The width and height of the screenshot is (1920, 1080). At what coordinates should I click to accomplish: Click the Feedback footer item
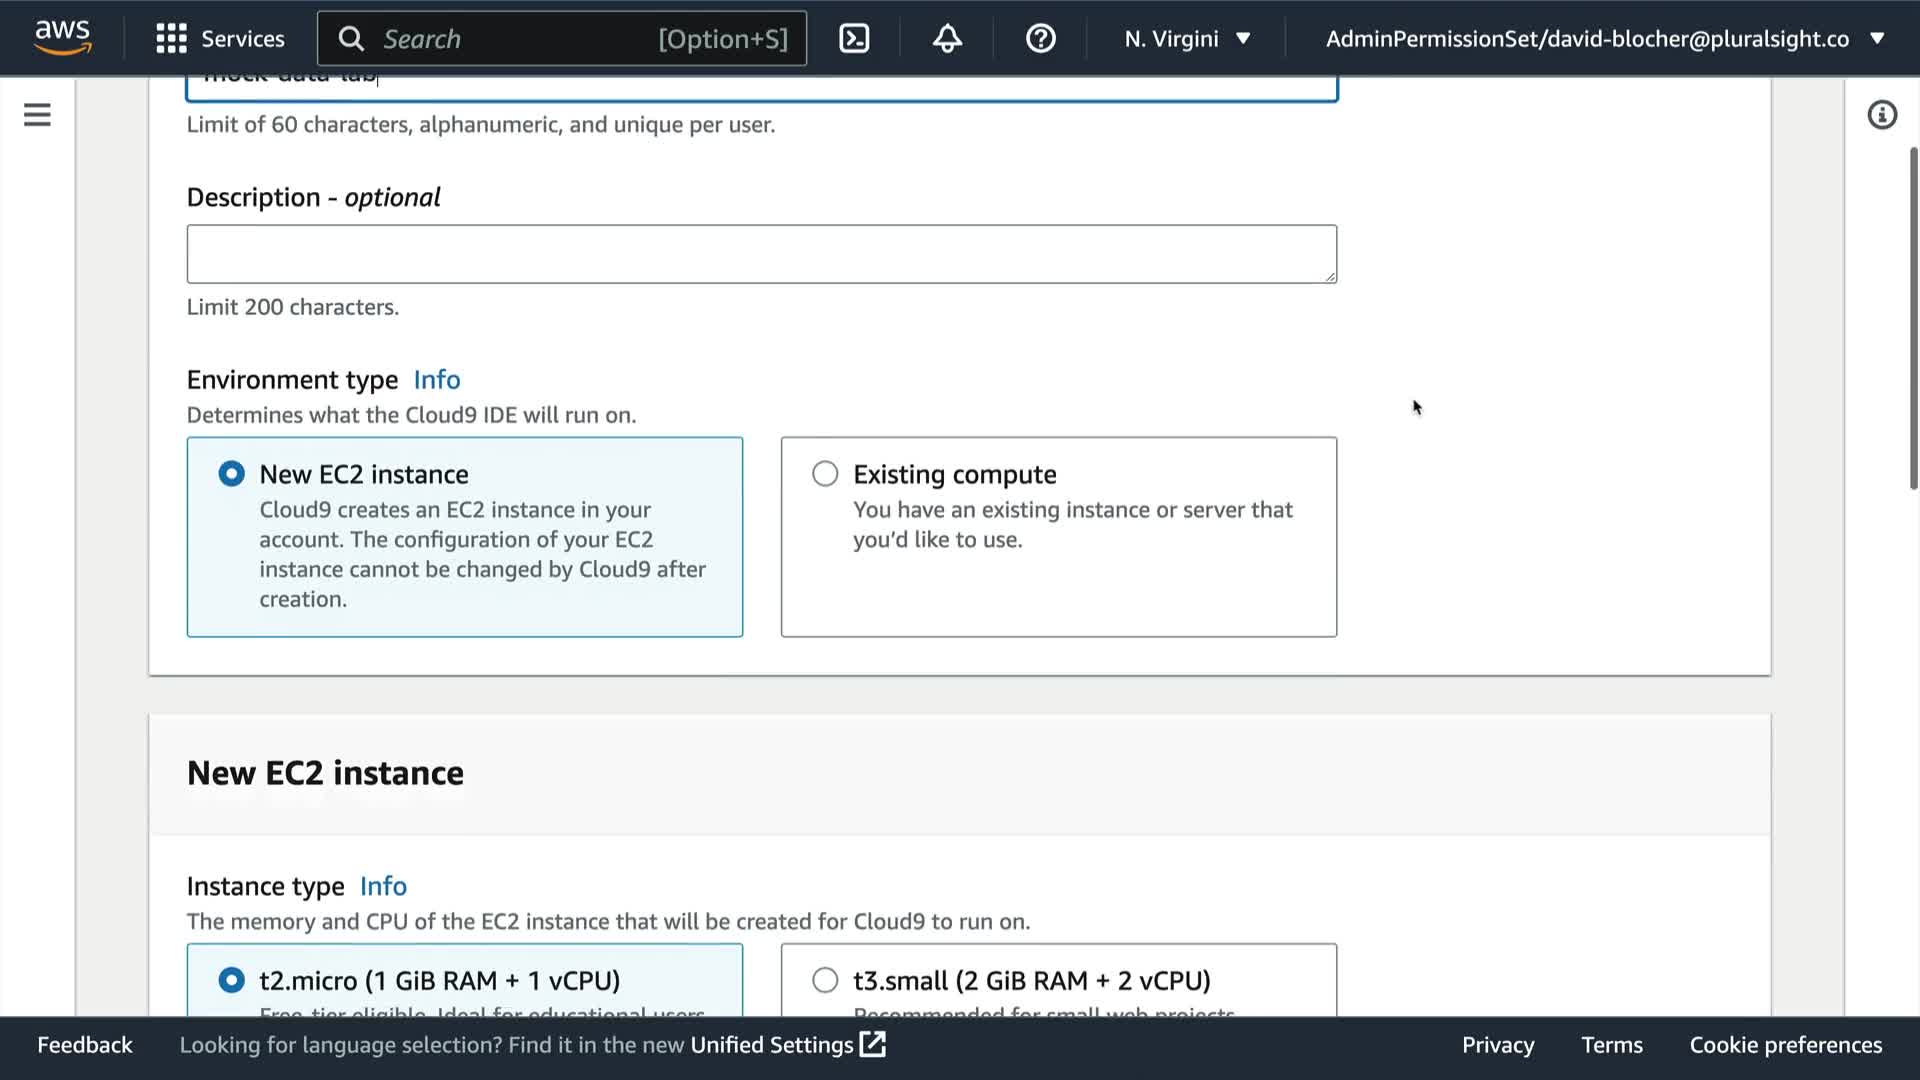pos(84,1045)
